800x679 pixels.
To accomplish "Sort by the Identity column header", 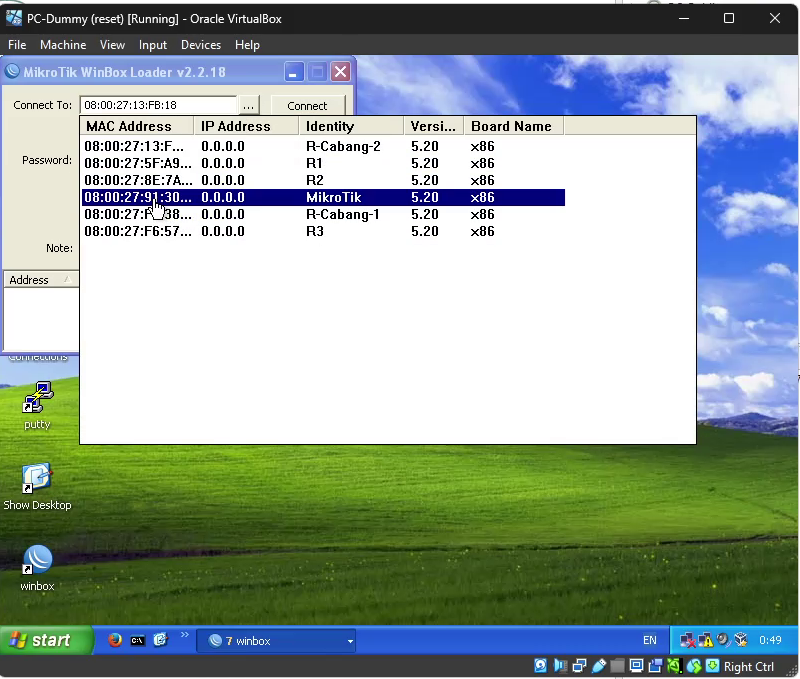I will pyautogui.click(x=351, y=126).
